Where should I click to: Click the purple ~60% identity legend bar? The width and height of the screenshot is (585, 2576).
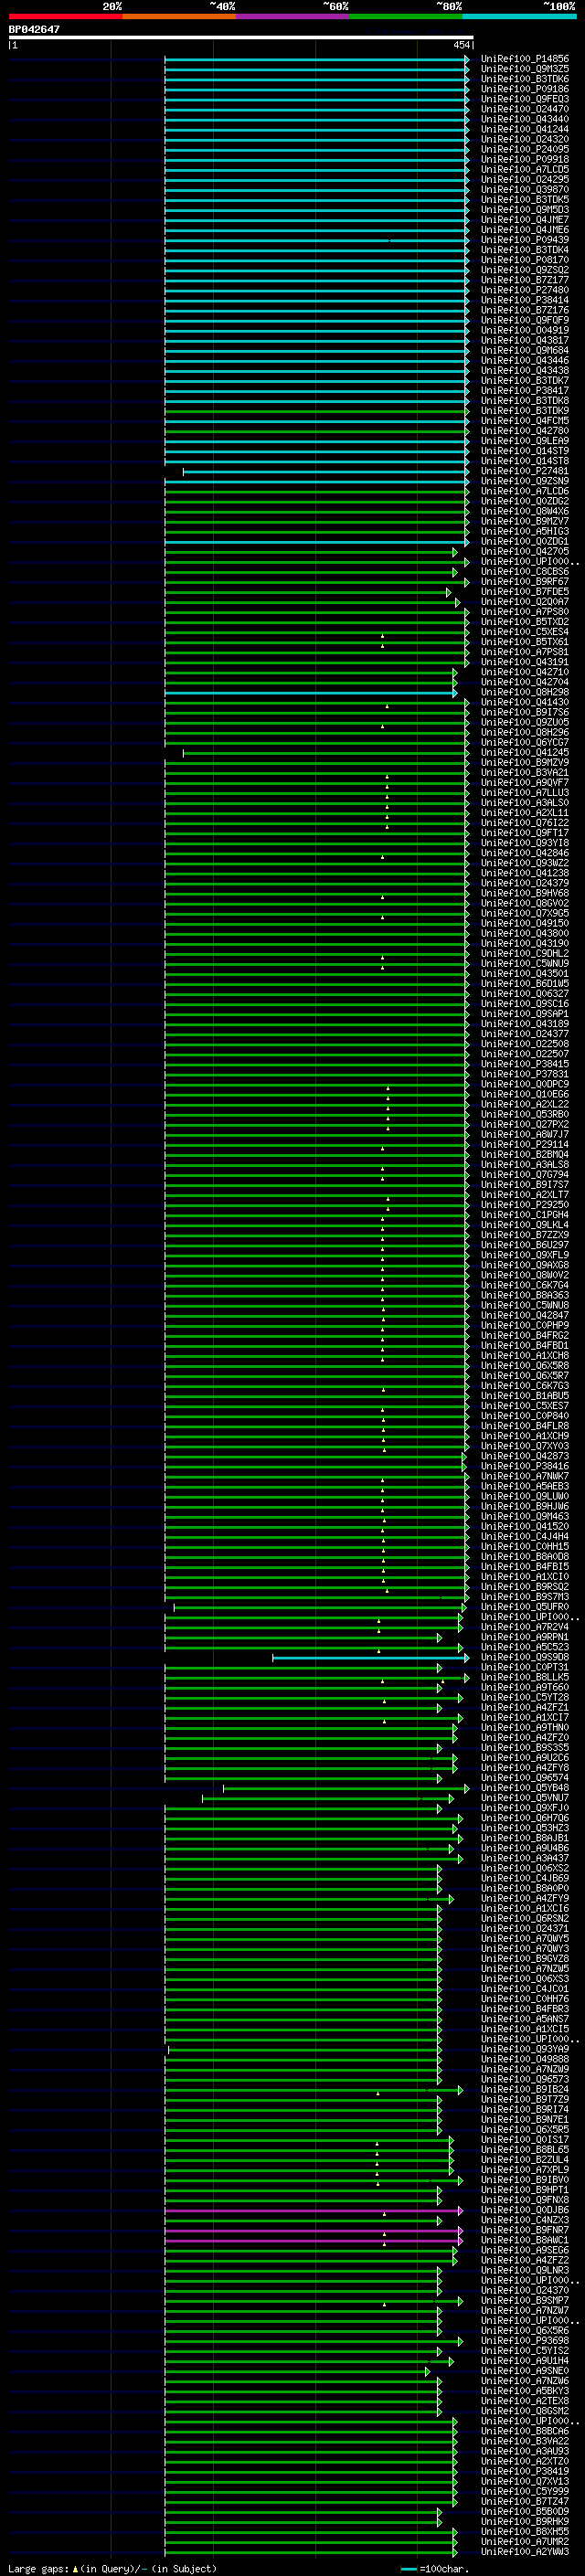[x=292, y=16]
